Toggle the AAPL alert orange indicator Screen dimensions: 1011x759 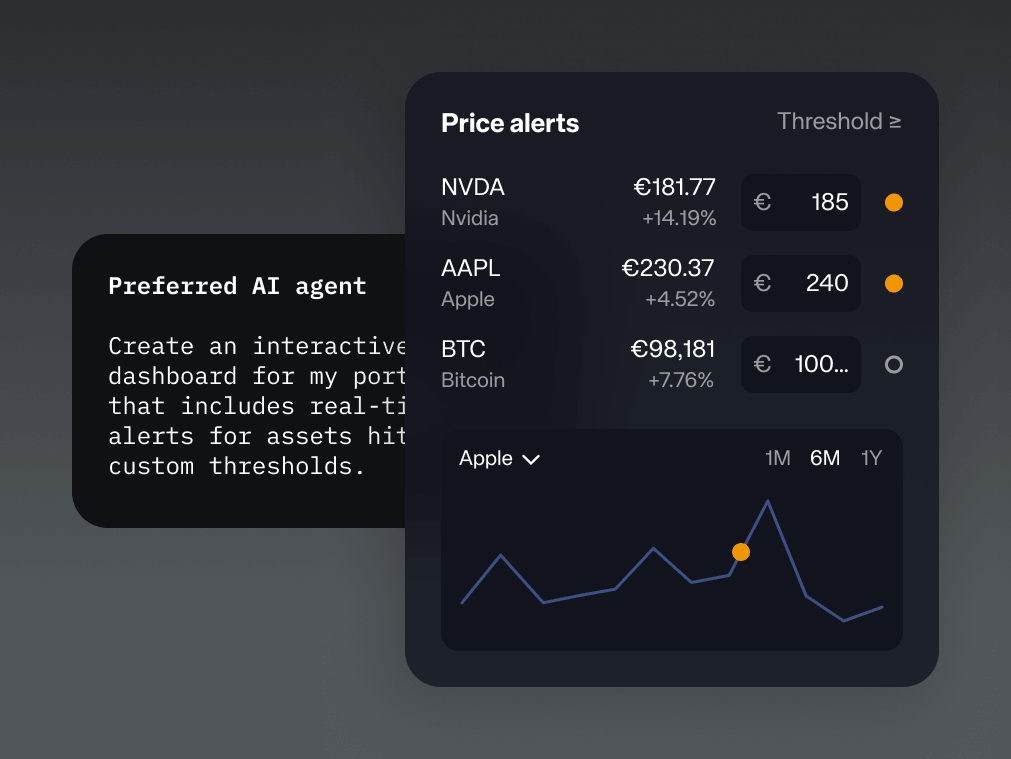[894, 283]
